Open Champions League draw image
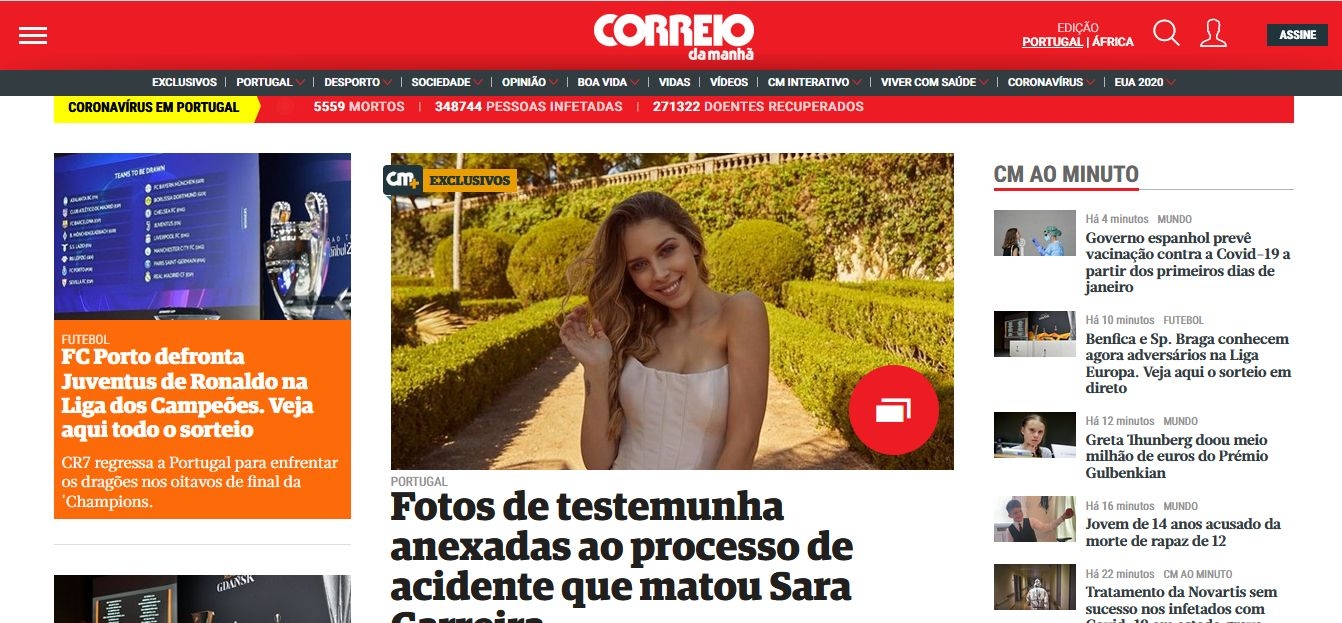The height and width of the screenshot is (623, 1342). [x=202, y=236]
